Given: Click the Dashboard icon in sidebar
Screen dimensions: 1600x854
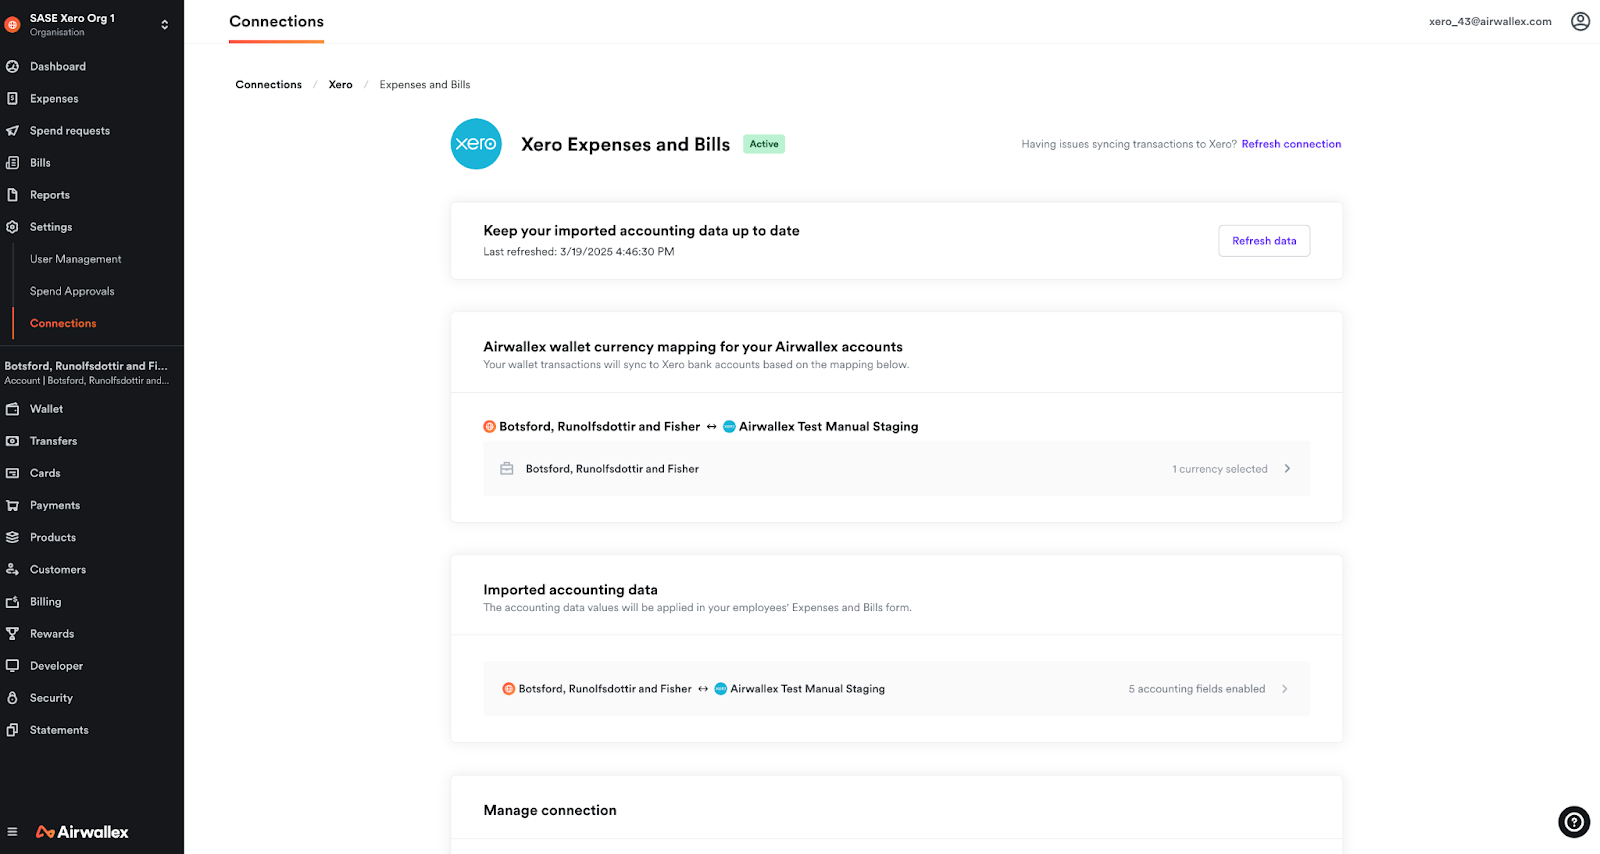Looking at the screenshot, I should point(12,66).
